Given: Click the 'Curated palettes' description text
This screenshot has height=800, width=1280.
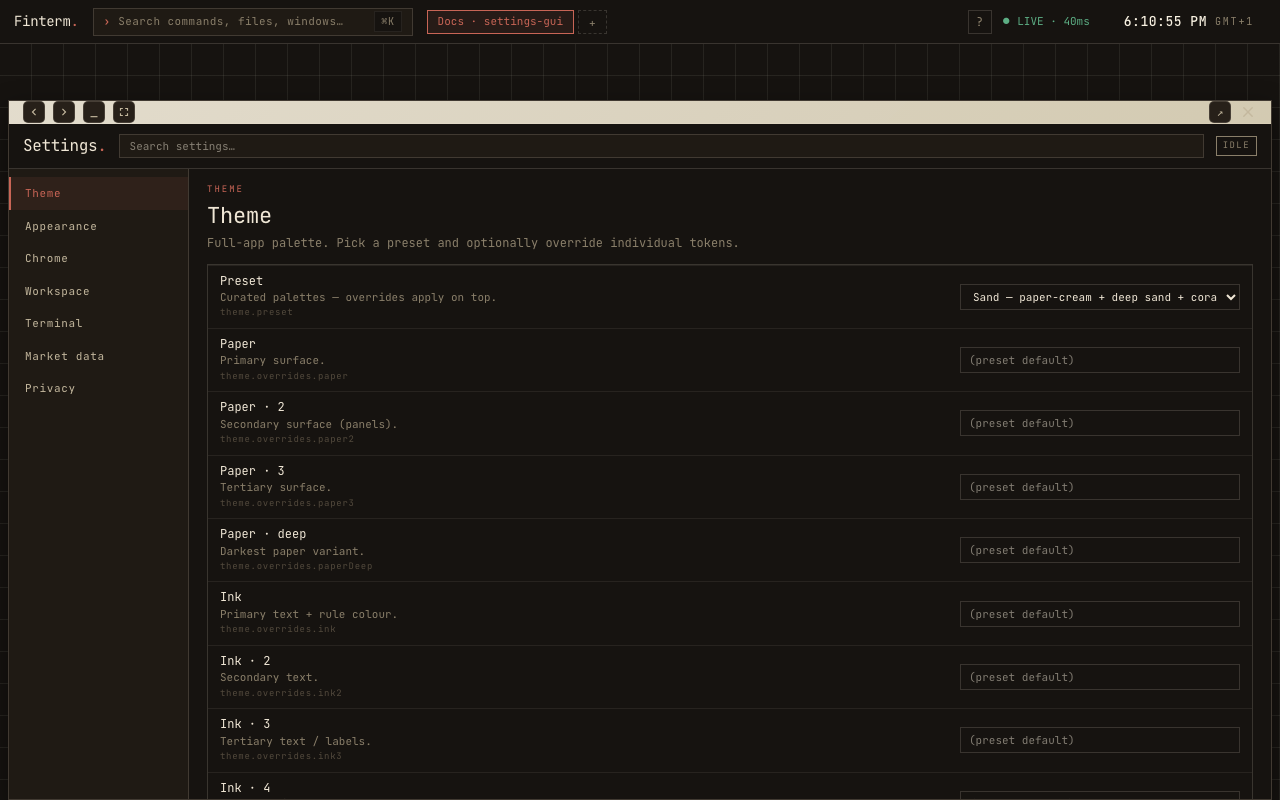Looking at the screenshot, I should coord(358,297).
